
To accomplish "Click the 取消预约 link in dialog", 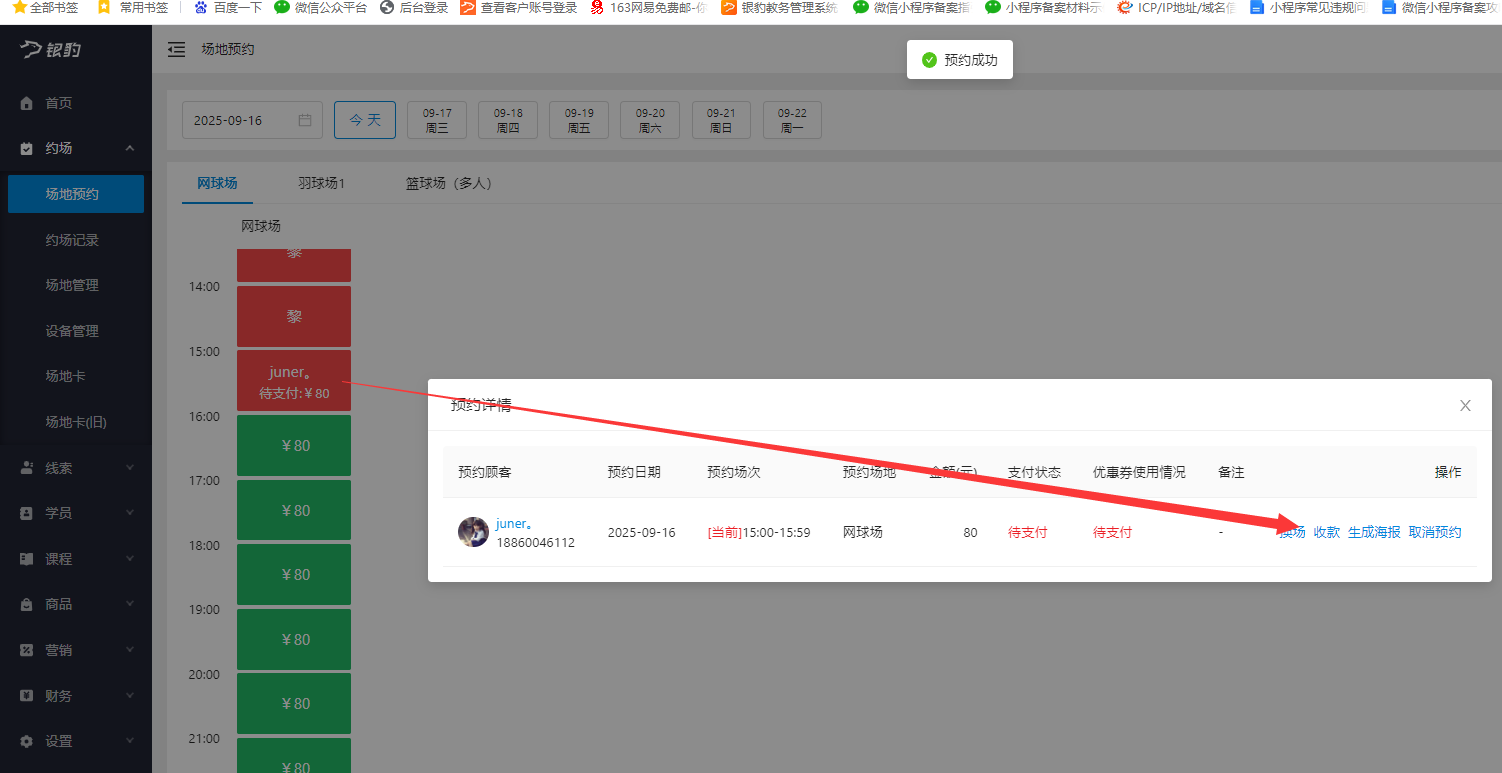I will (x=1435, y=532).
